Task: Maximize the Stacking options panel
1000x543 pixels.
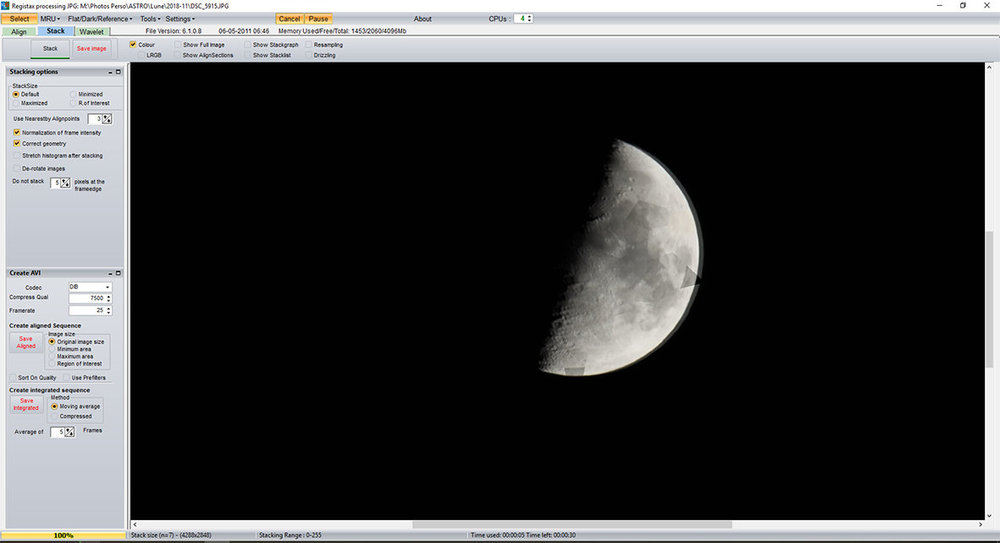Action: (117, 72)
